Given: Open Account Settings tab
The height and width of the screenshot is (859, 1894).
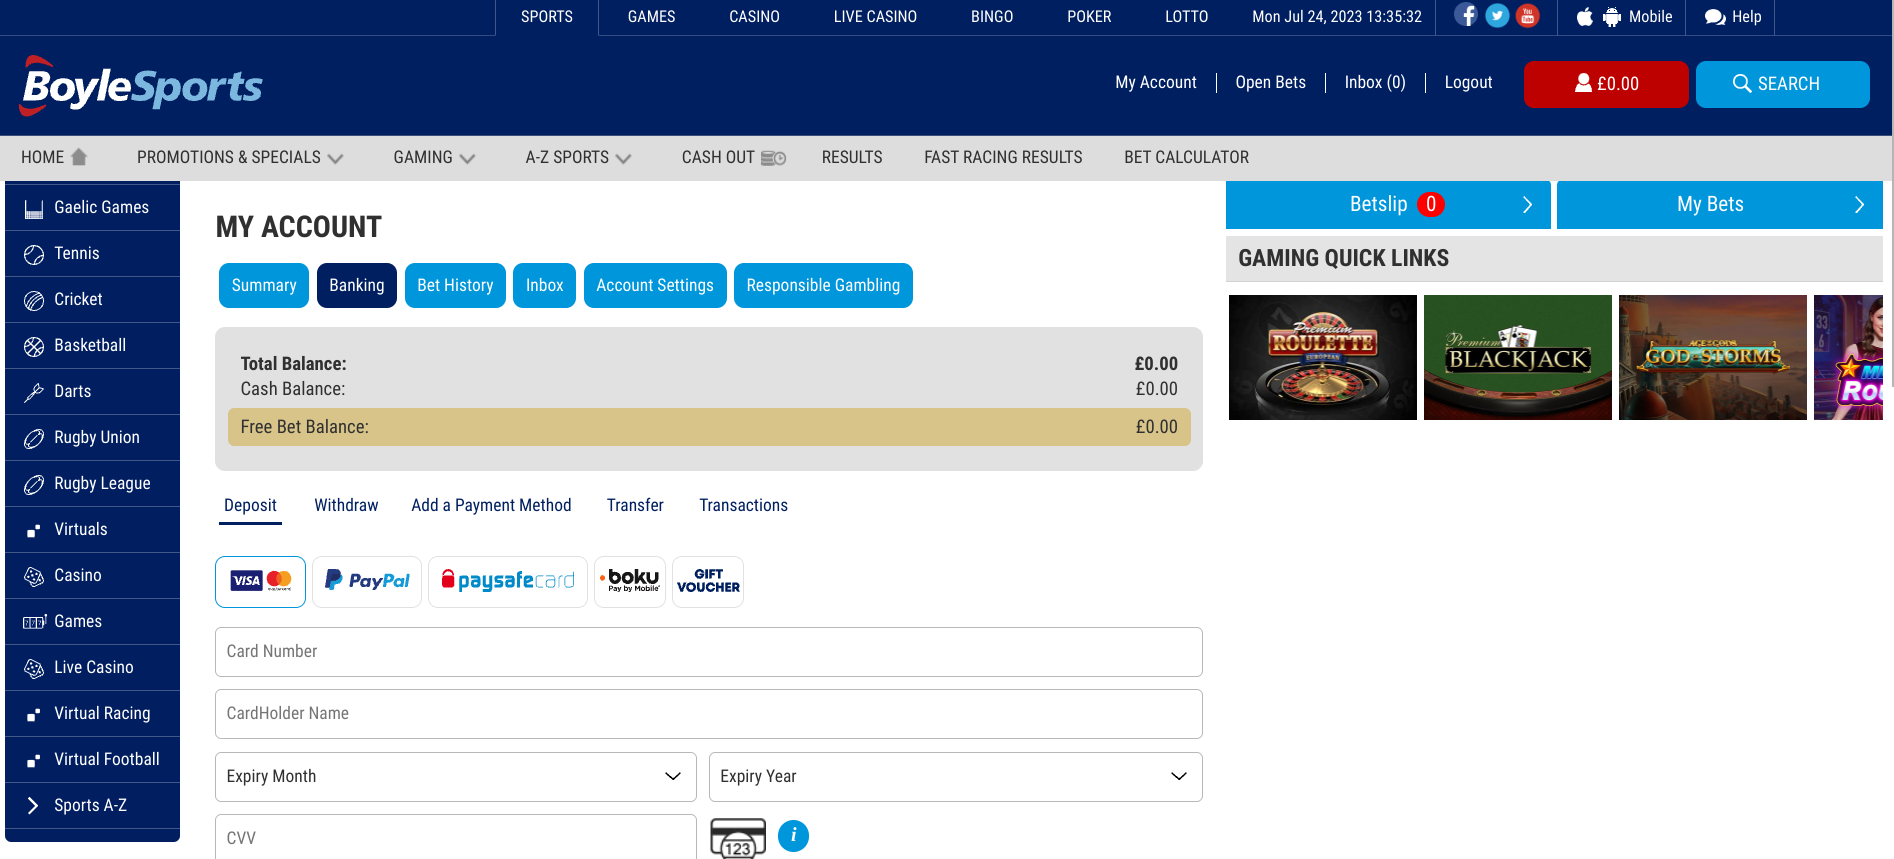Looking at the screenshot, I should point(655,286).
